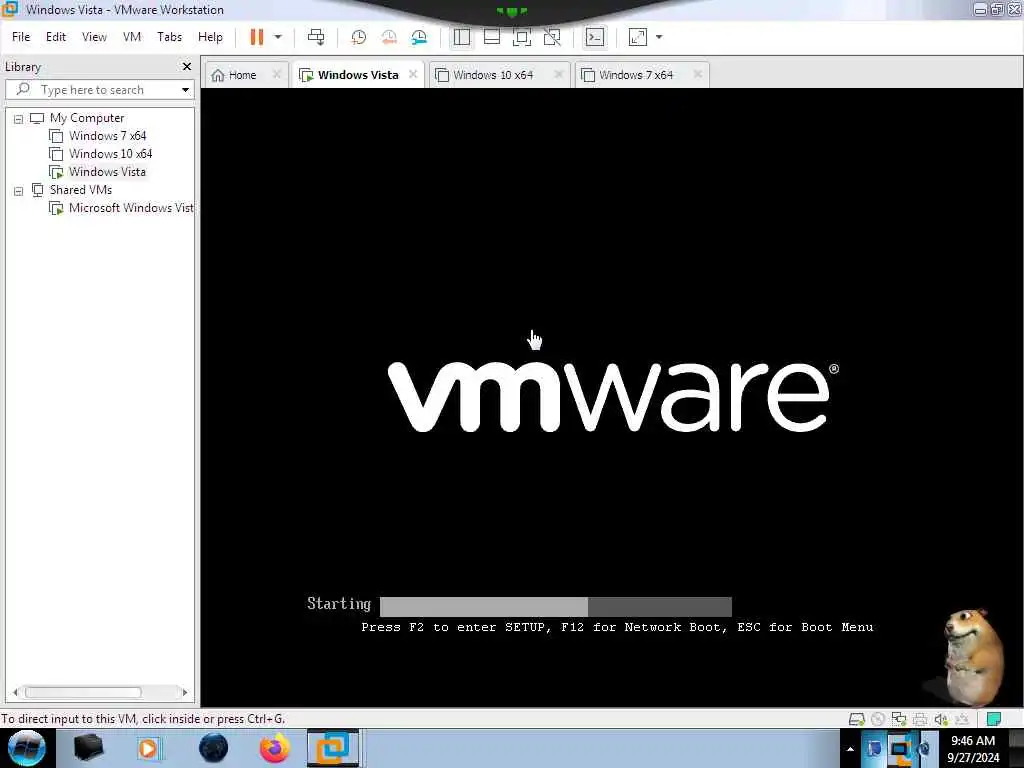This screenshot has width=1024, height=768.
Task: Switch to Unity mode icon
Action: (552, 37)
